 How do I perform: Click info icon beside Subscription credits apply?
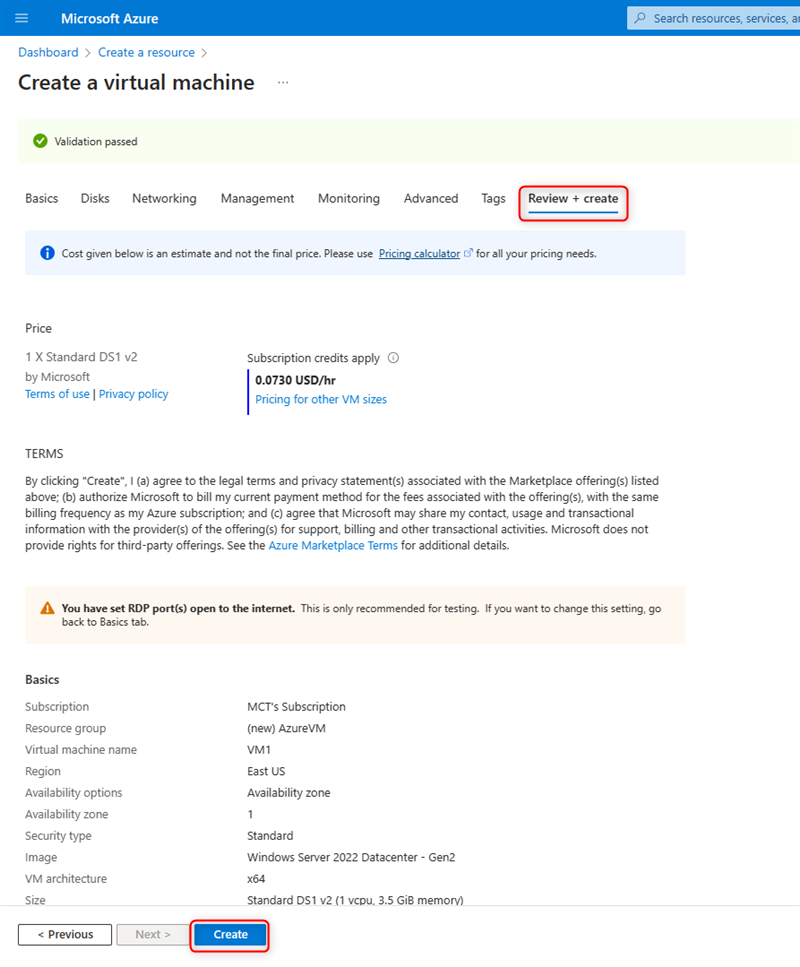point(393,358)
